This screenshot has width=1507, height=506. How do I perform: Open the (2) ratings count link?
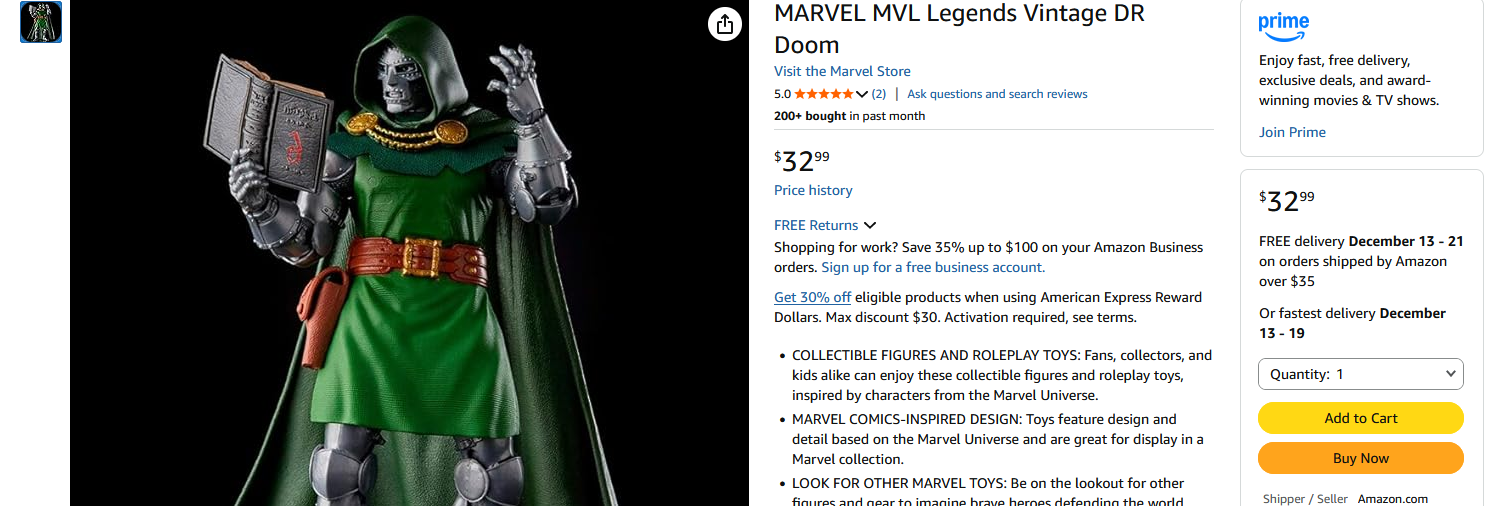pyautogui.click(x=878, y=94)
